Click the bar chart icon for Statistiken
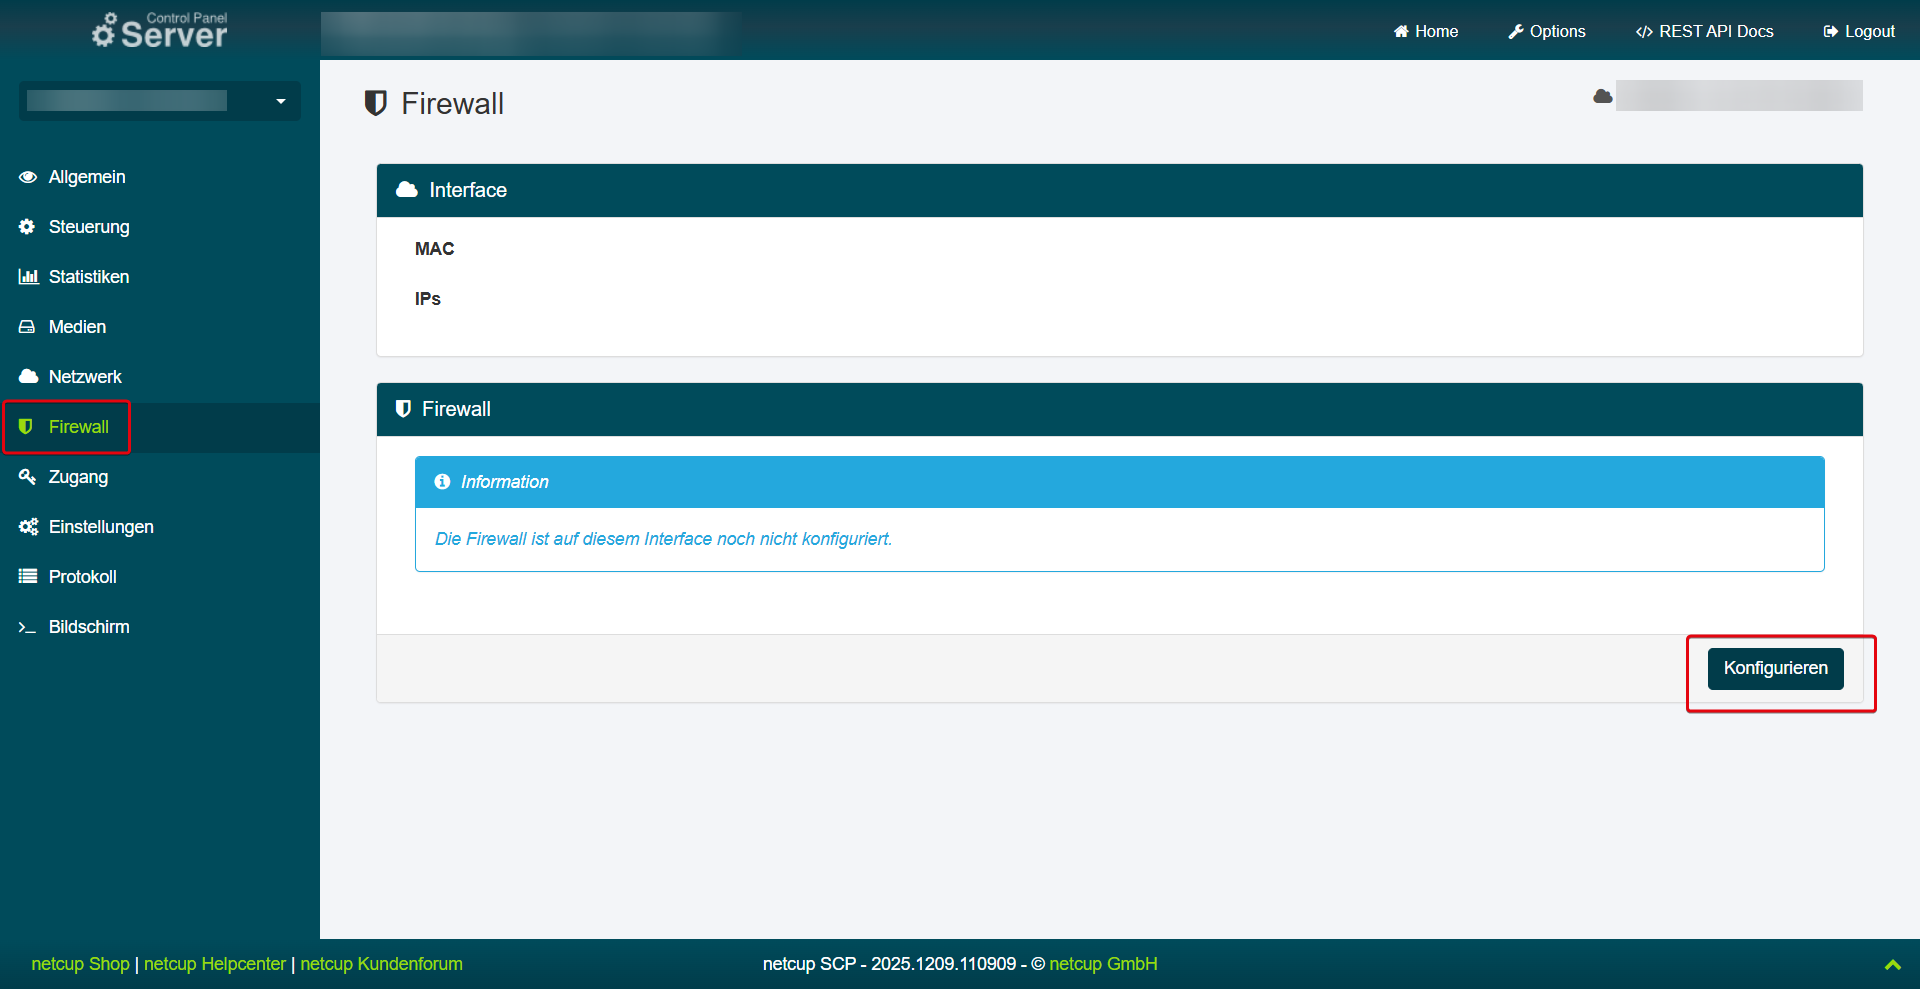 coord(28,277)
